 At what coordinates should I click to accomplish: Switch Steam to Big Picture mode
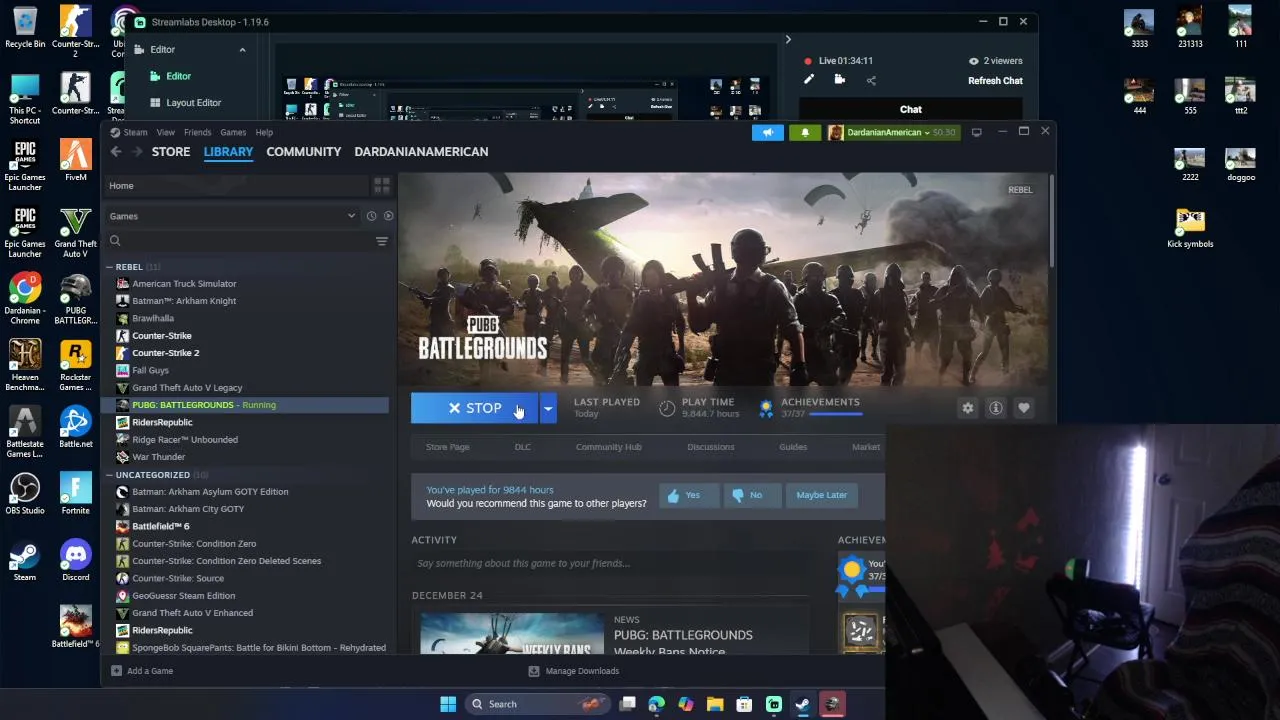(976, 132)
